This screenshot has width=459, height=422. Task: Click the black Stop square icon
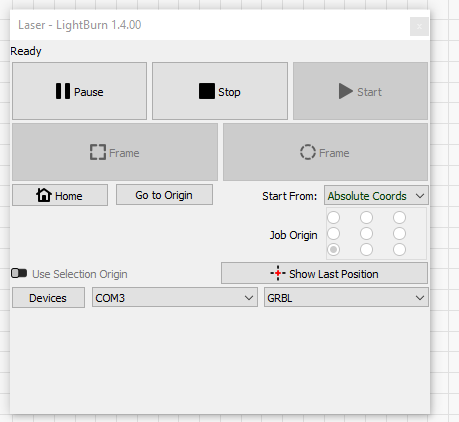(207, 91)
